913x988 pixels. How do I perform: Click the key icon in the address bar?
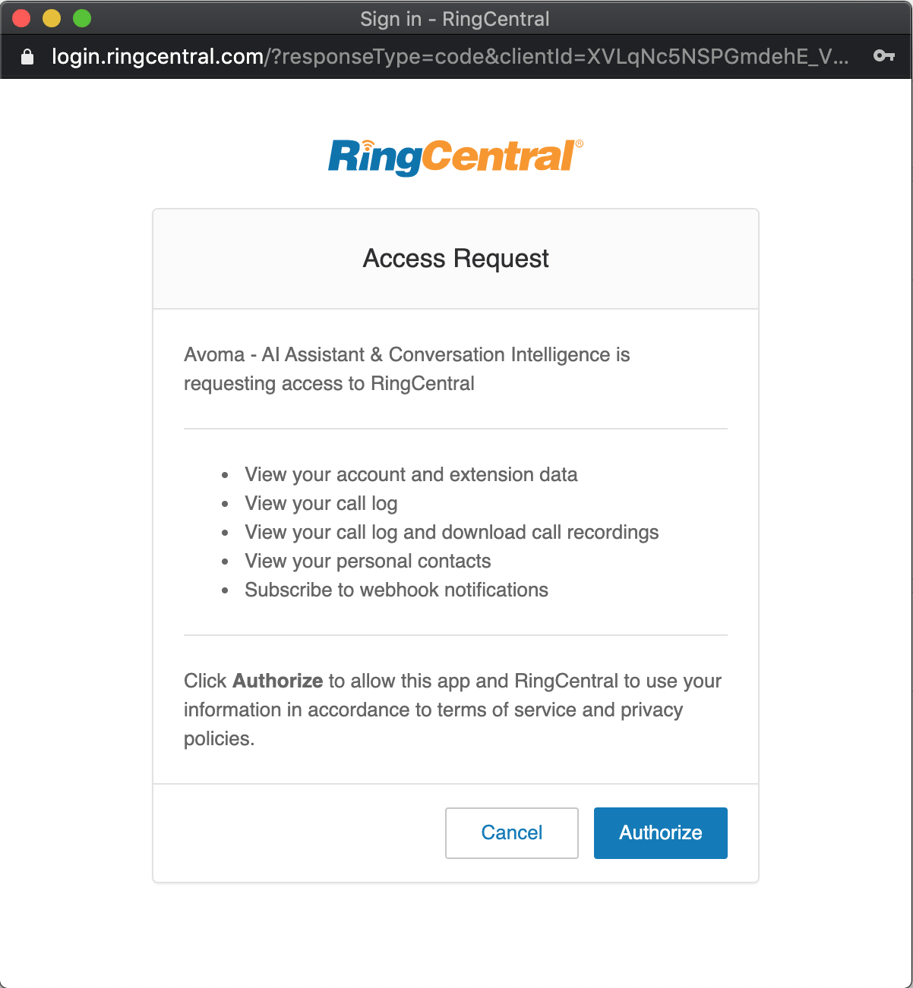pos(884,57)
